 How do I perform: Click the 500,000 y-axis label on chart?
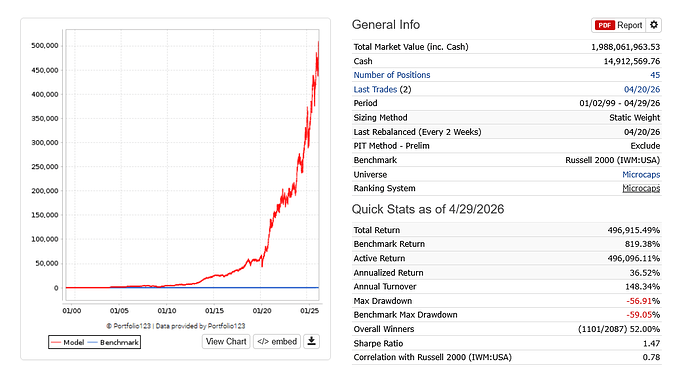(x=44, y=46)
